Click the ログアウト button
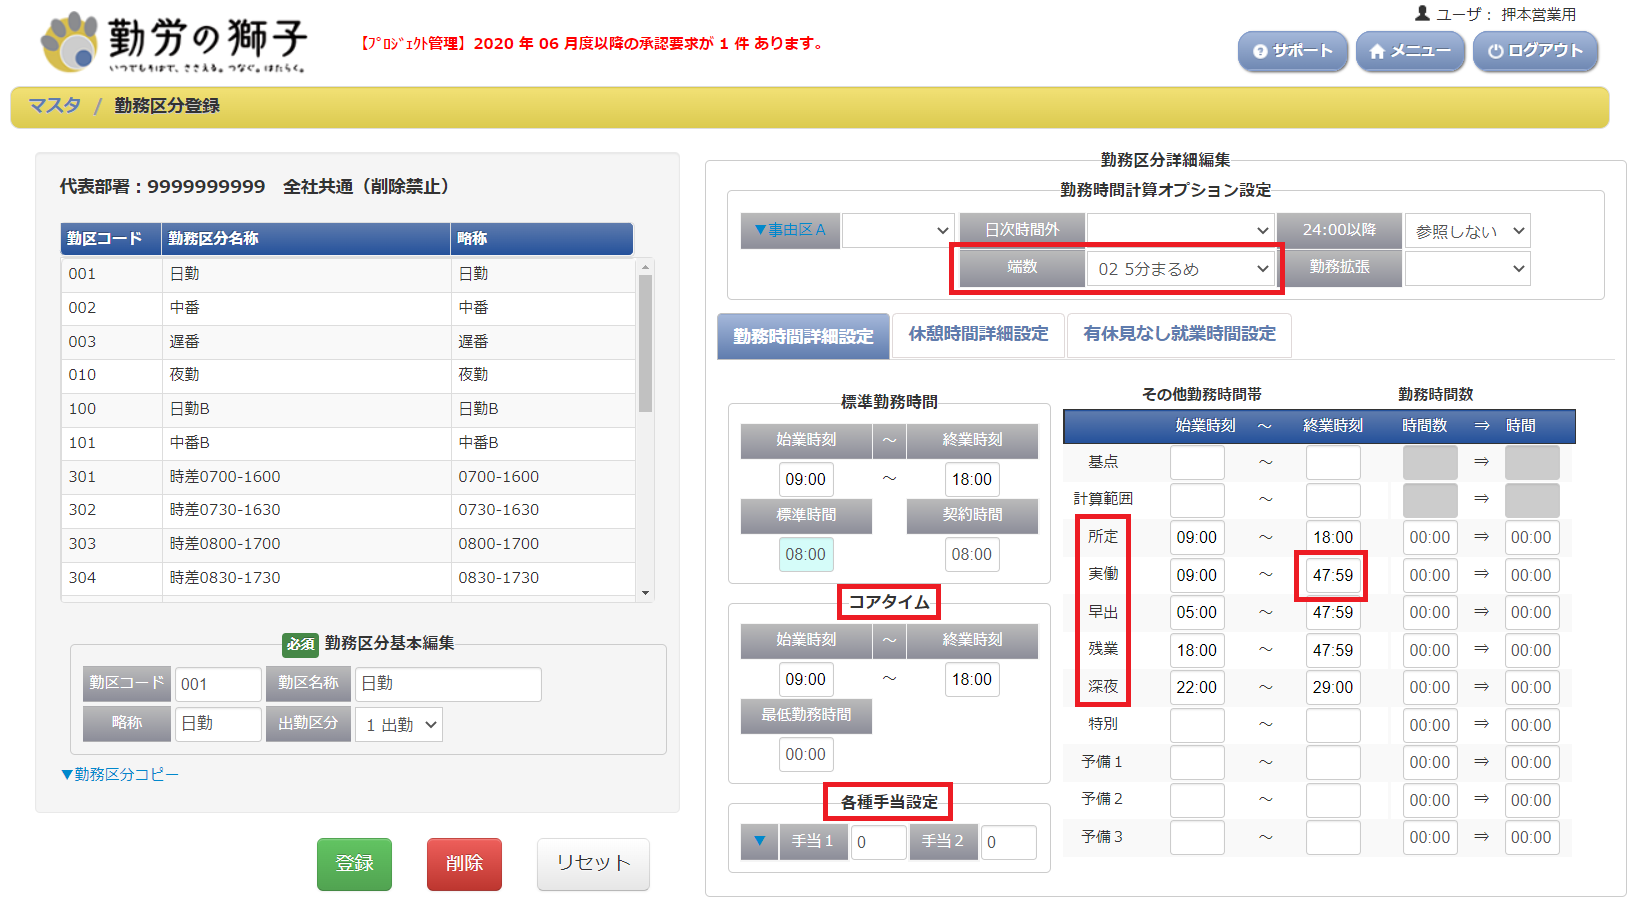This screenshot has height=904, width=1651. (1535, 51)
